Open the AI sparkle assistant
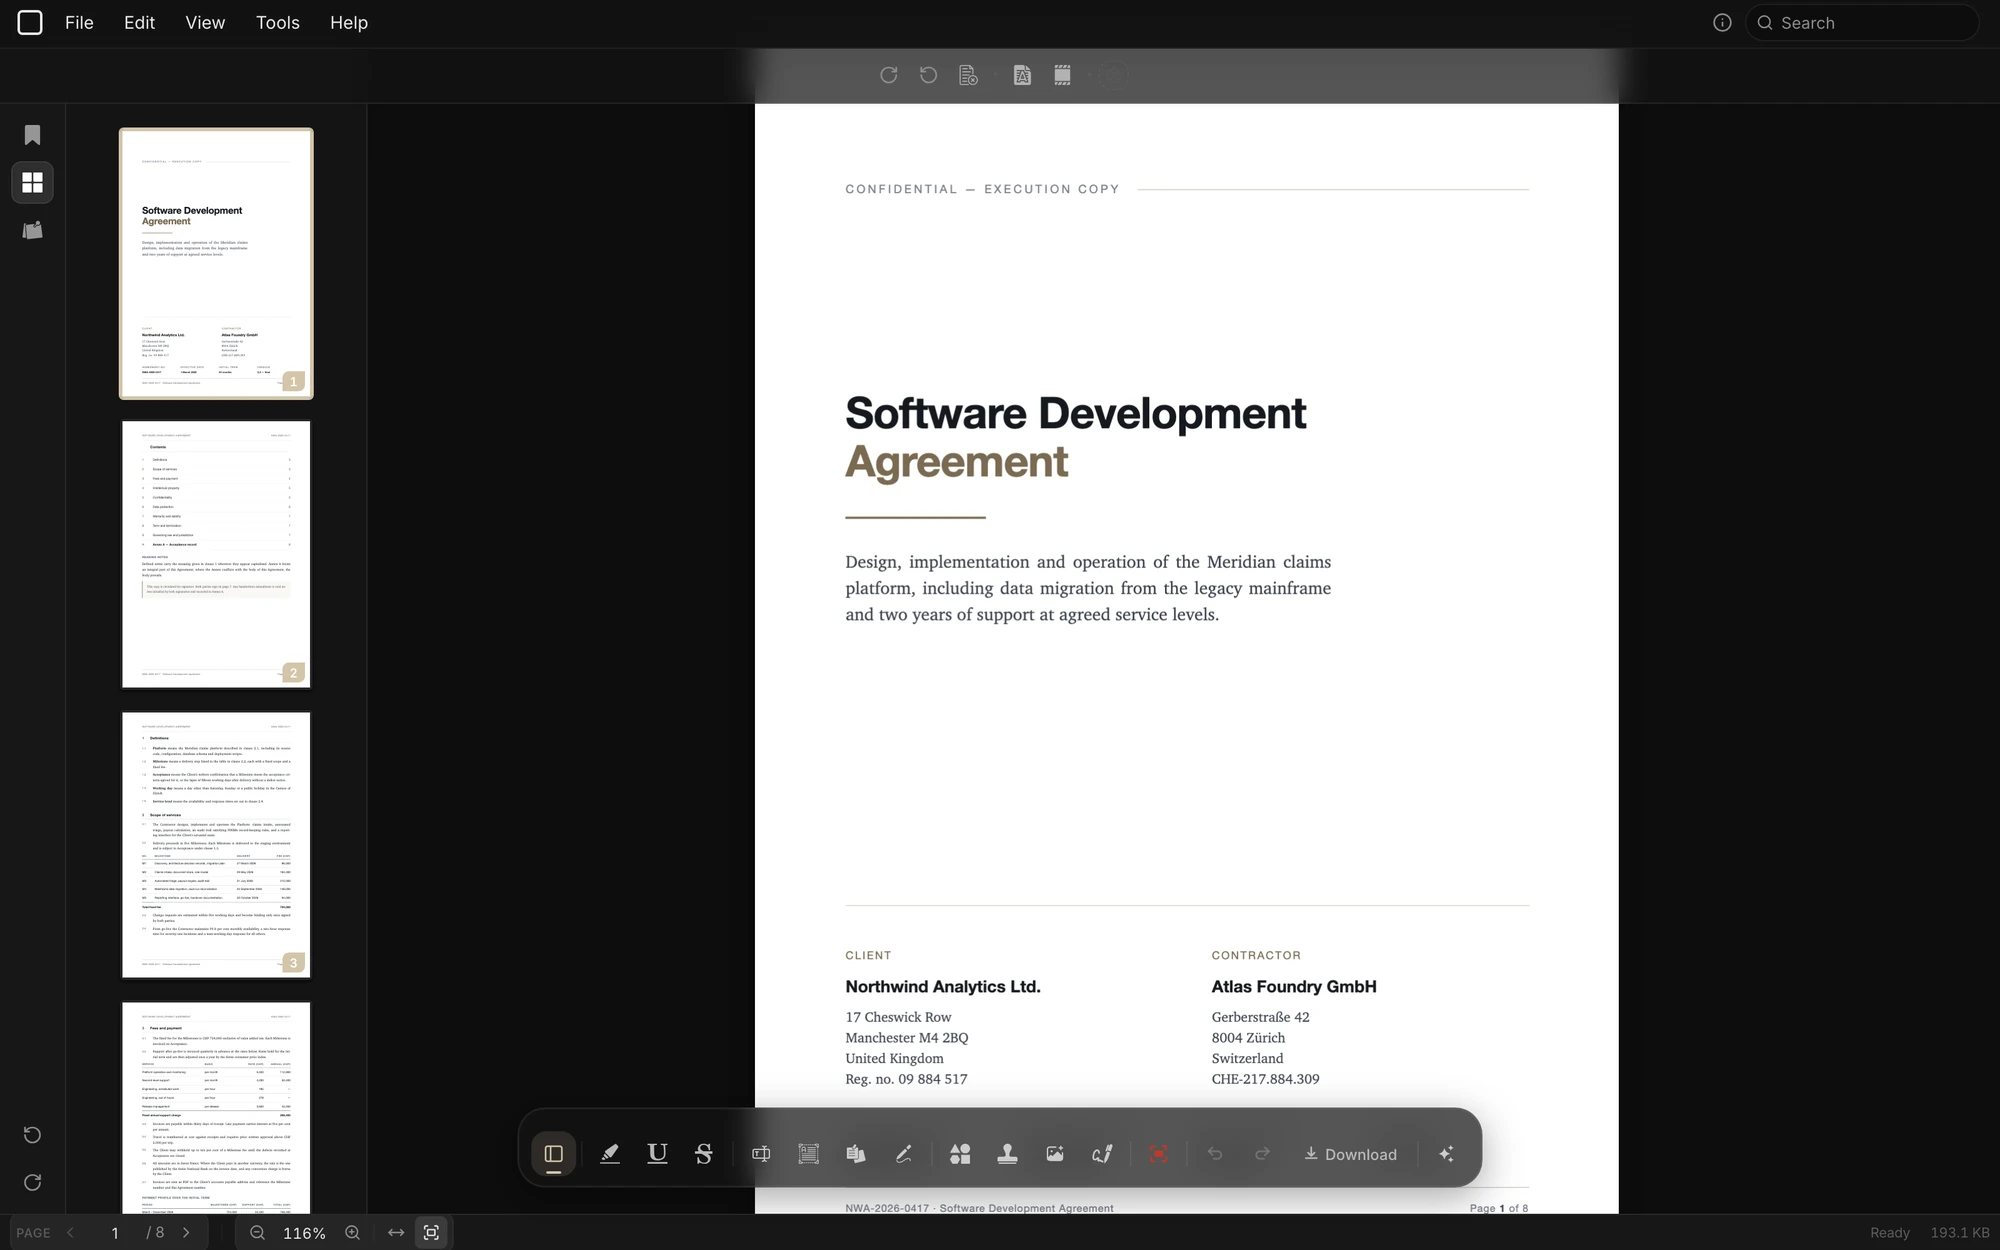This screenshot has height=1250, width=2000. 1446,1154
